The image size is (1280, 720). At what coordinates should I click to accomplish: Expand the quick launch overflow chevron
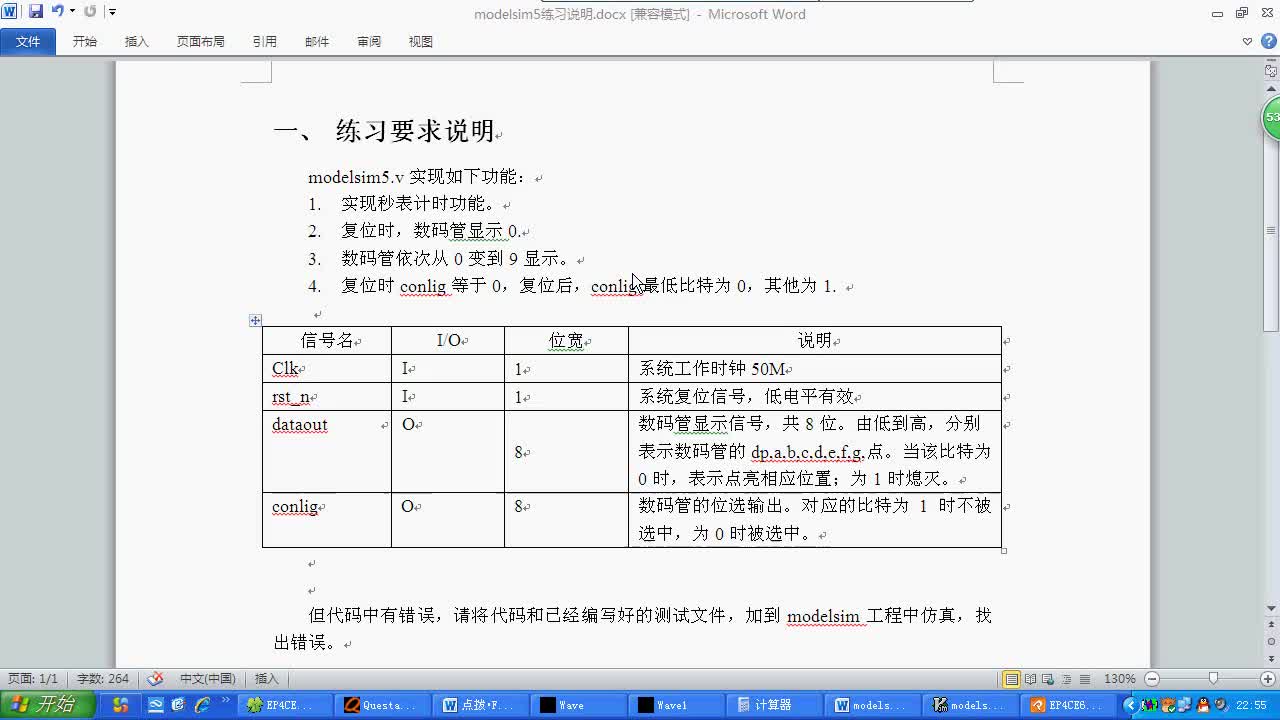click(x=226, y=701)
